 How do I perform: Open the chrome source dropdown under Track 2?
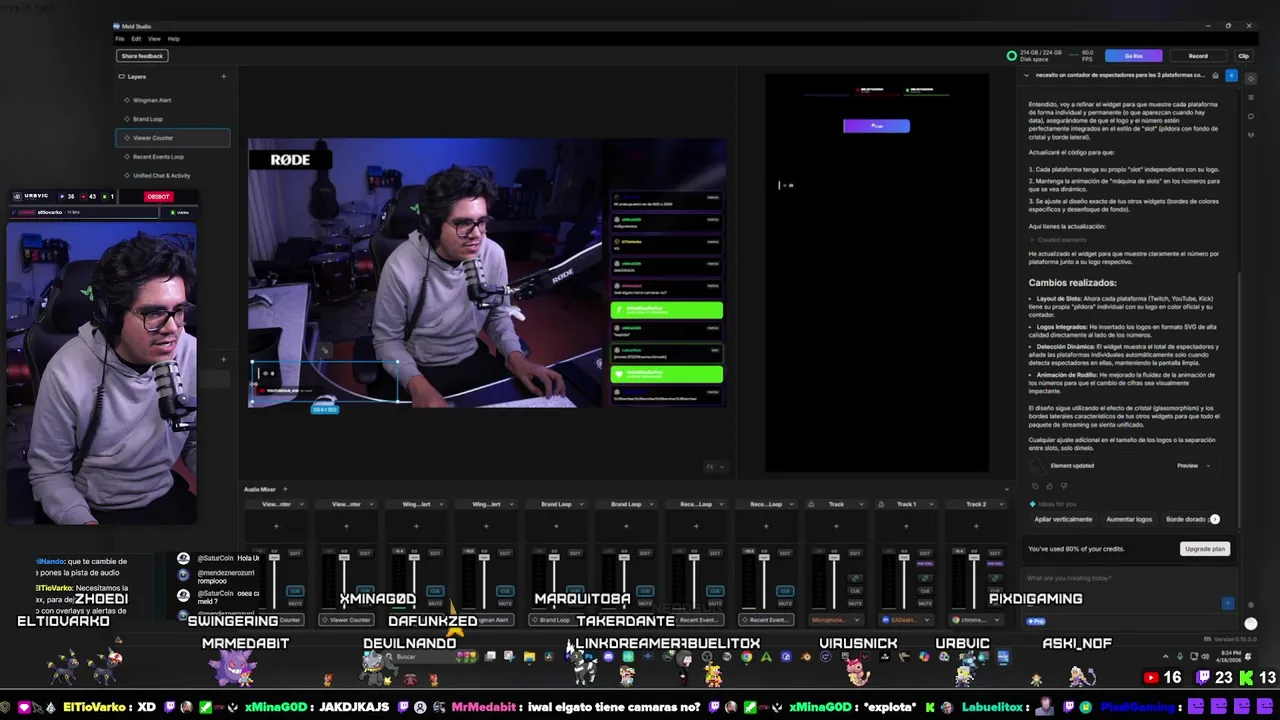[976, 620]
